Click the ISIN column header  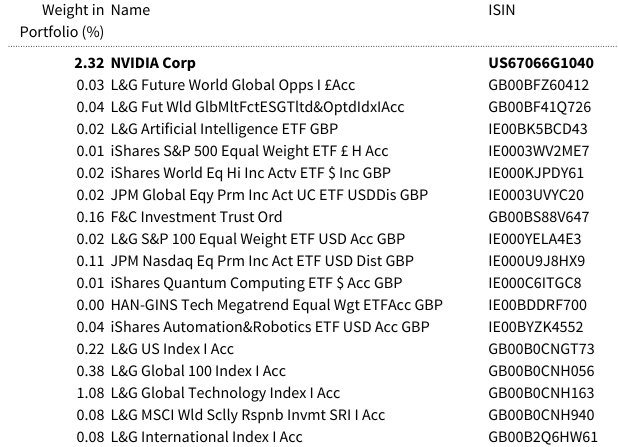pyautogui.click(x=501, y=10)
